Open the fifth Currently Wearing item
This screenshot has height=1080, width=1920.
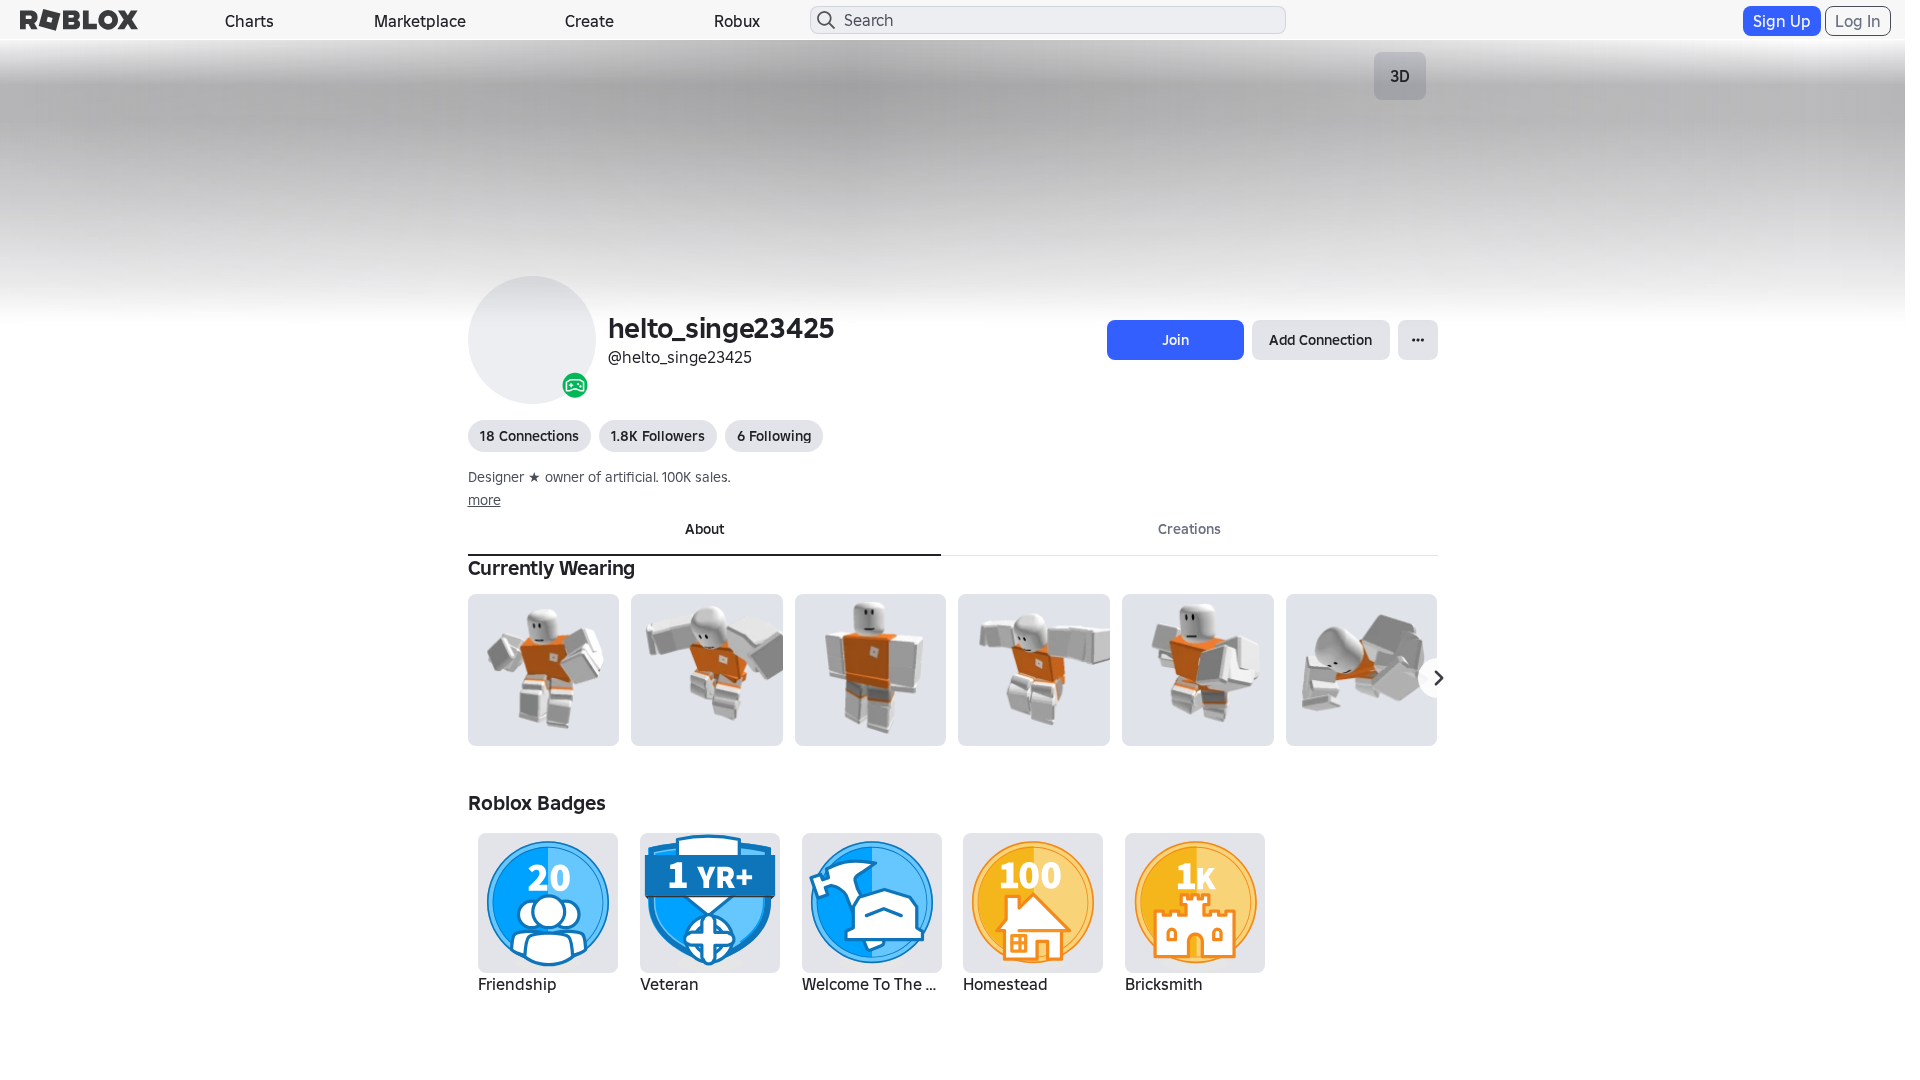[x=1198, y=670]
